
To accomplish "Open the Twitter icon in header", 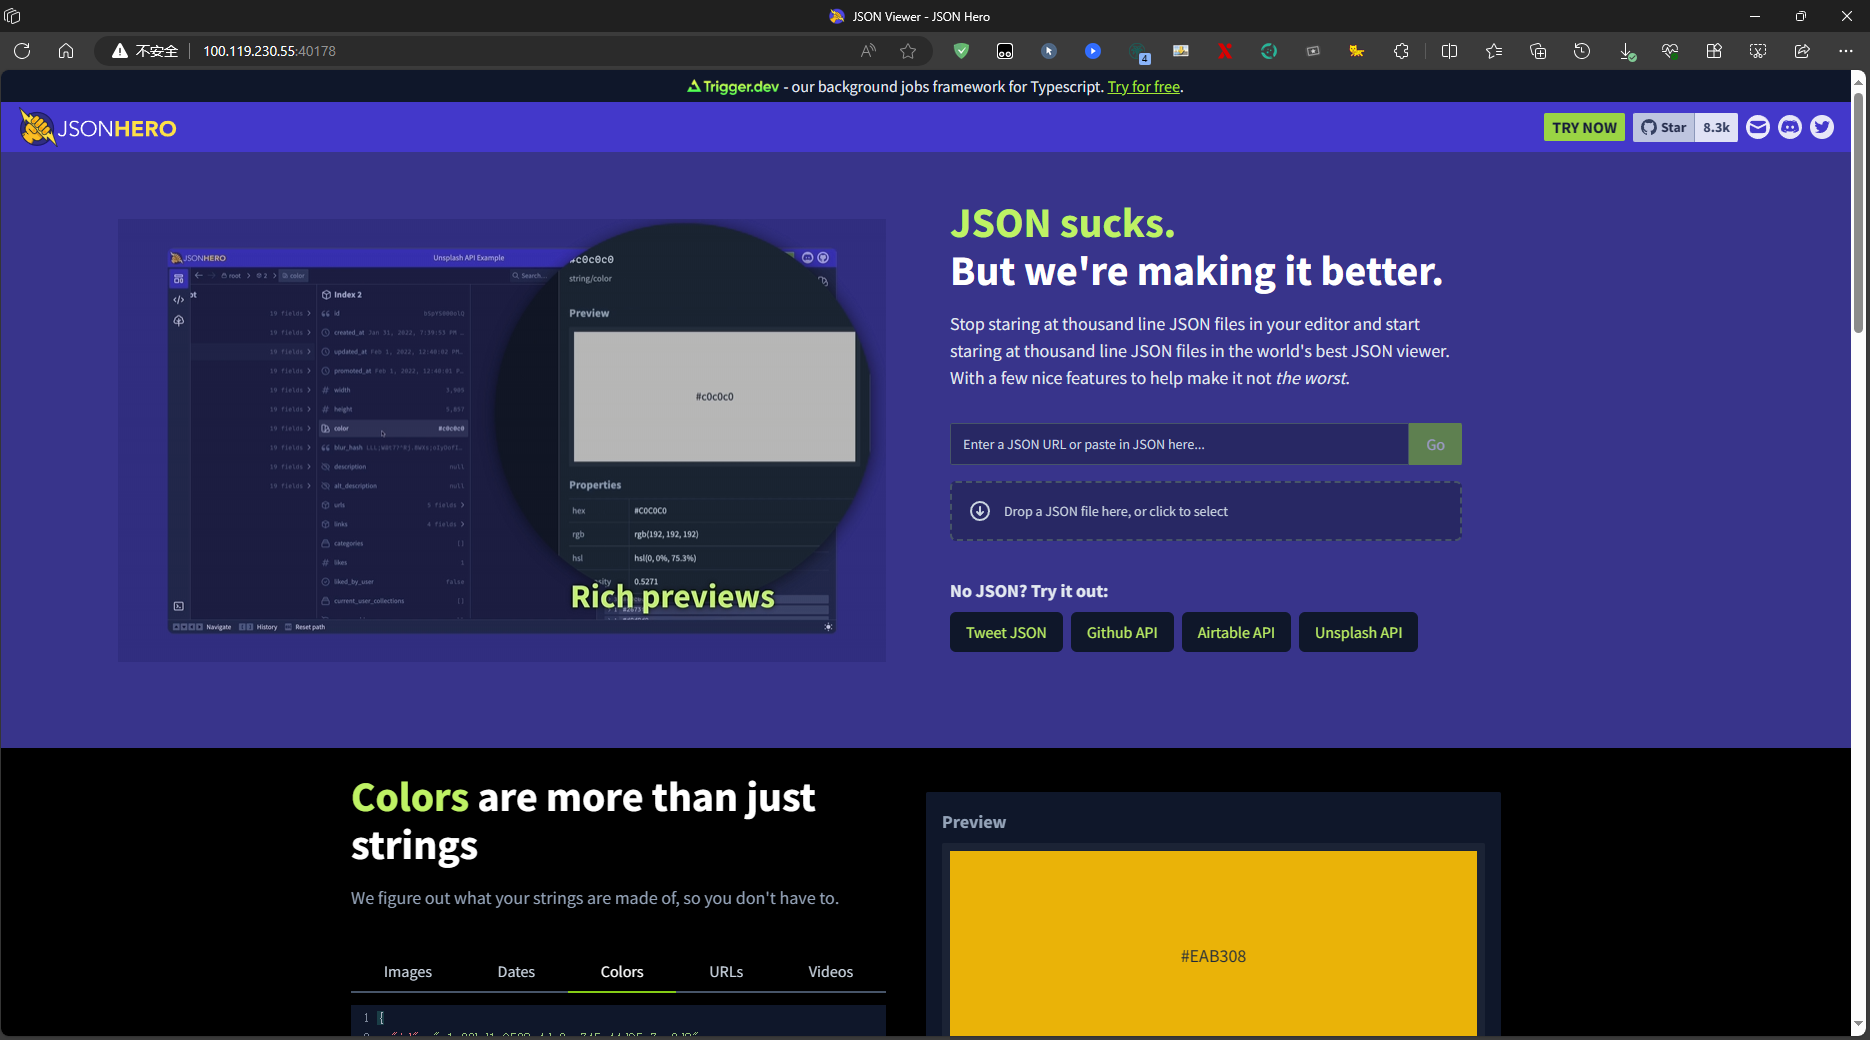I will click(1821, 127).
